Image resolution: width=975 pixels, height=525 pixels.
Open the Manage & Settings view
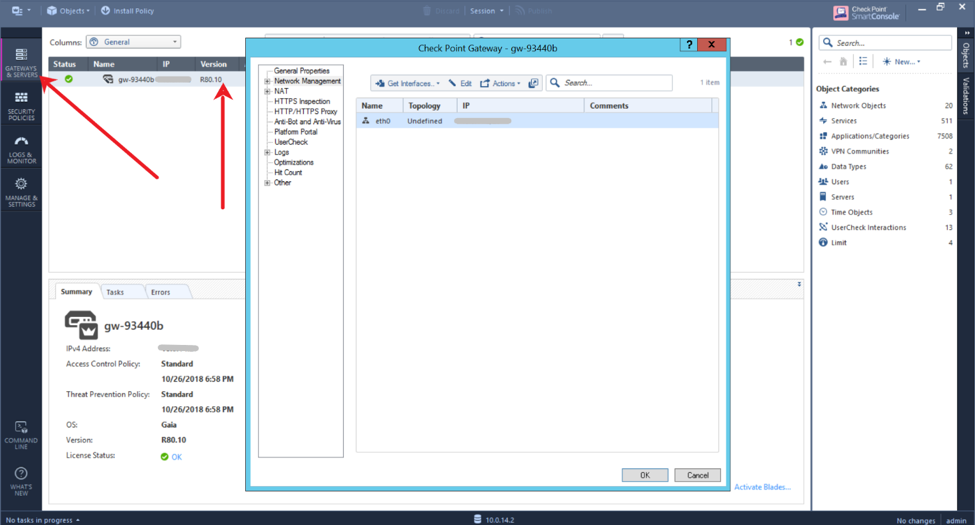coord(21,192)
